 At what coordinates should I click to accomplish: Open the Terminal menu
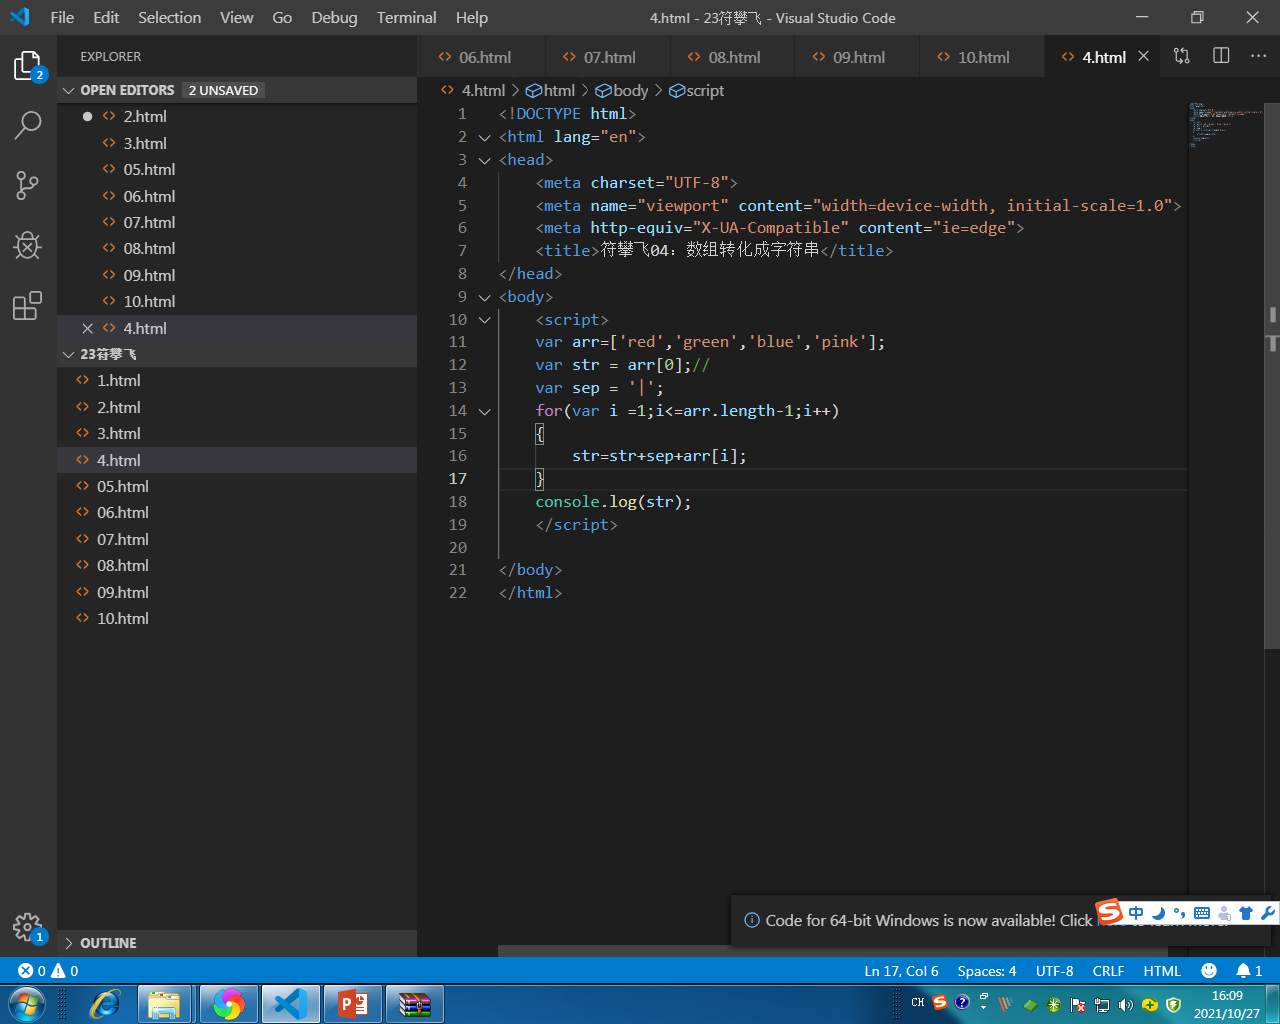[407, 17]
